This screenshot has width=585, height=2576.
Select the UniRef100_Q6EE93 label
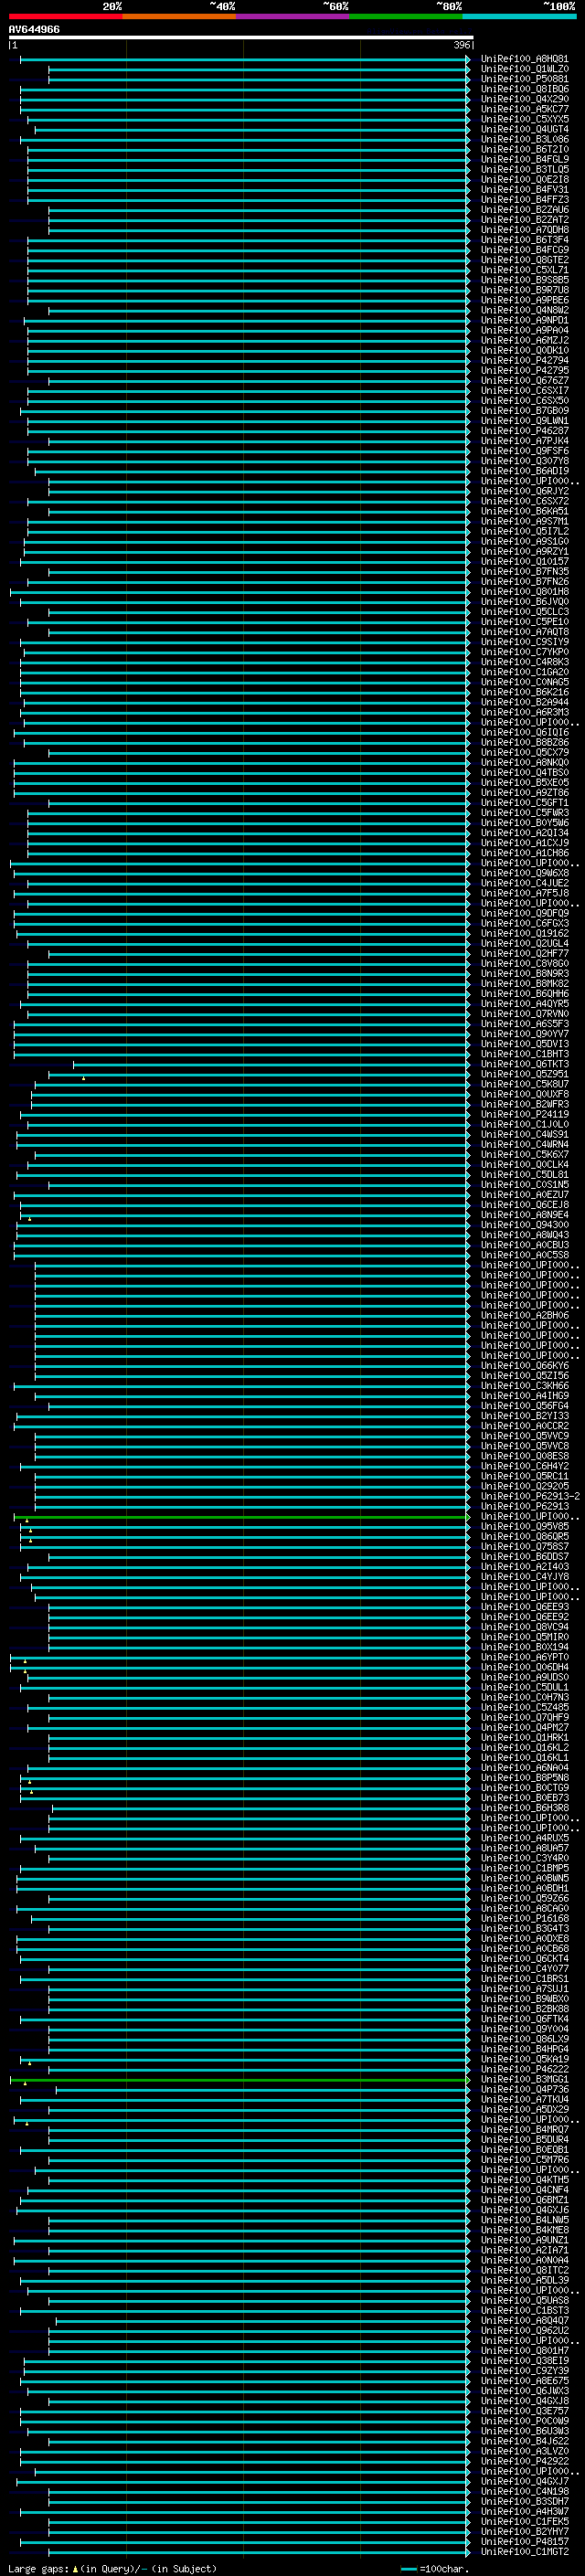(x=525, y=1606)
